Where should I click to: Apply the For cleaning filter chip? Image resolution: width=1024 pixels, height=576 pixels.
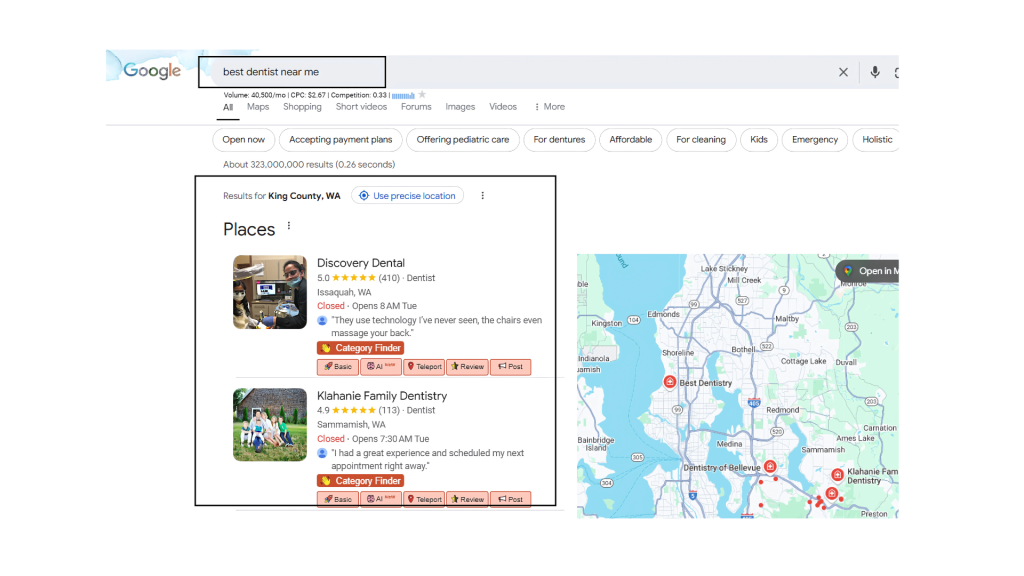701,140
